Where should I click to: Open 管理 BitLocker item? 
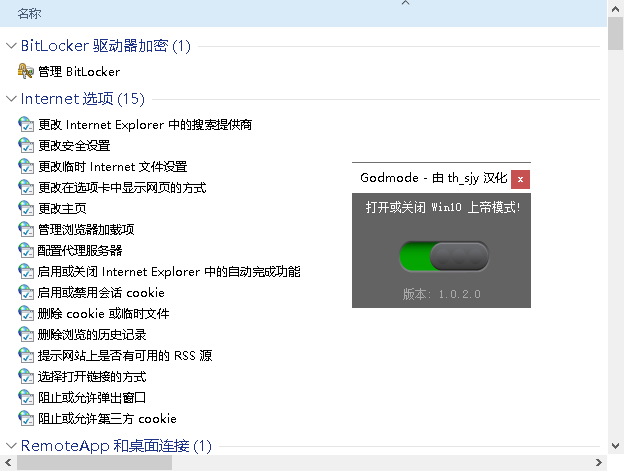tap(78, 72)
